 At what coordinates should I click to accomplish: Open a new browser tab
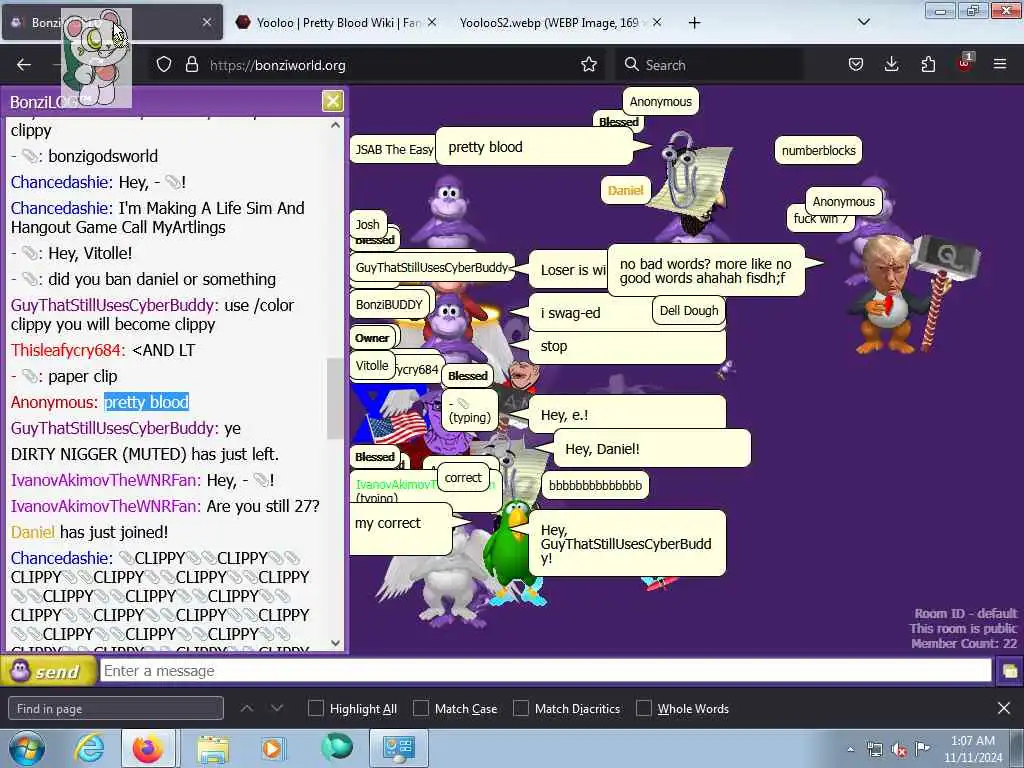click(x=694, y=23)
